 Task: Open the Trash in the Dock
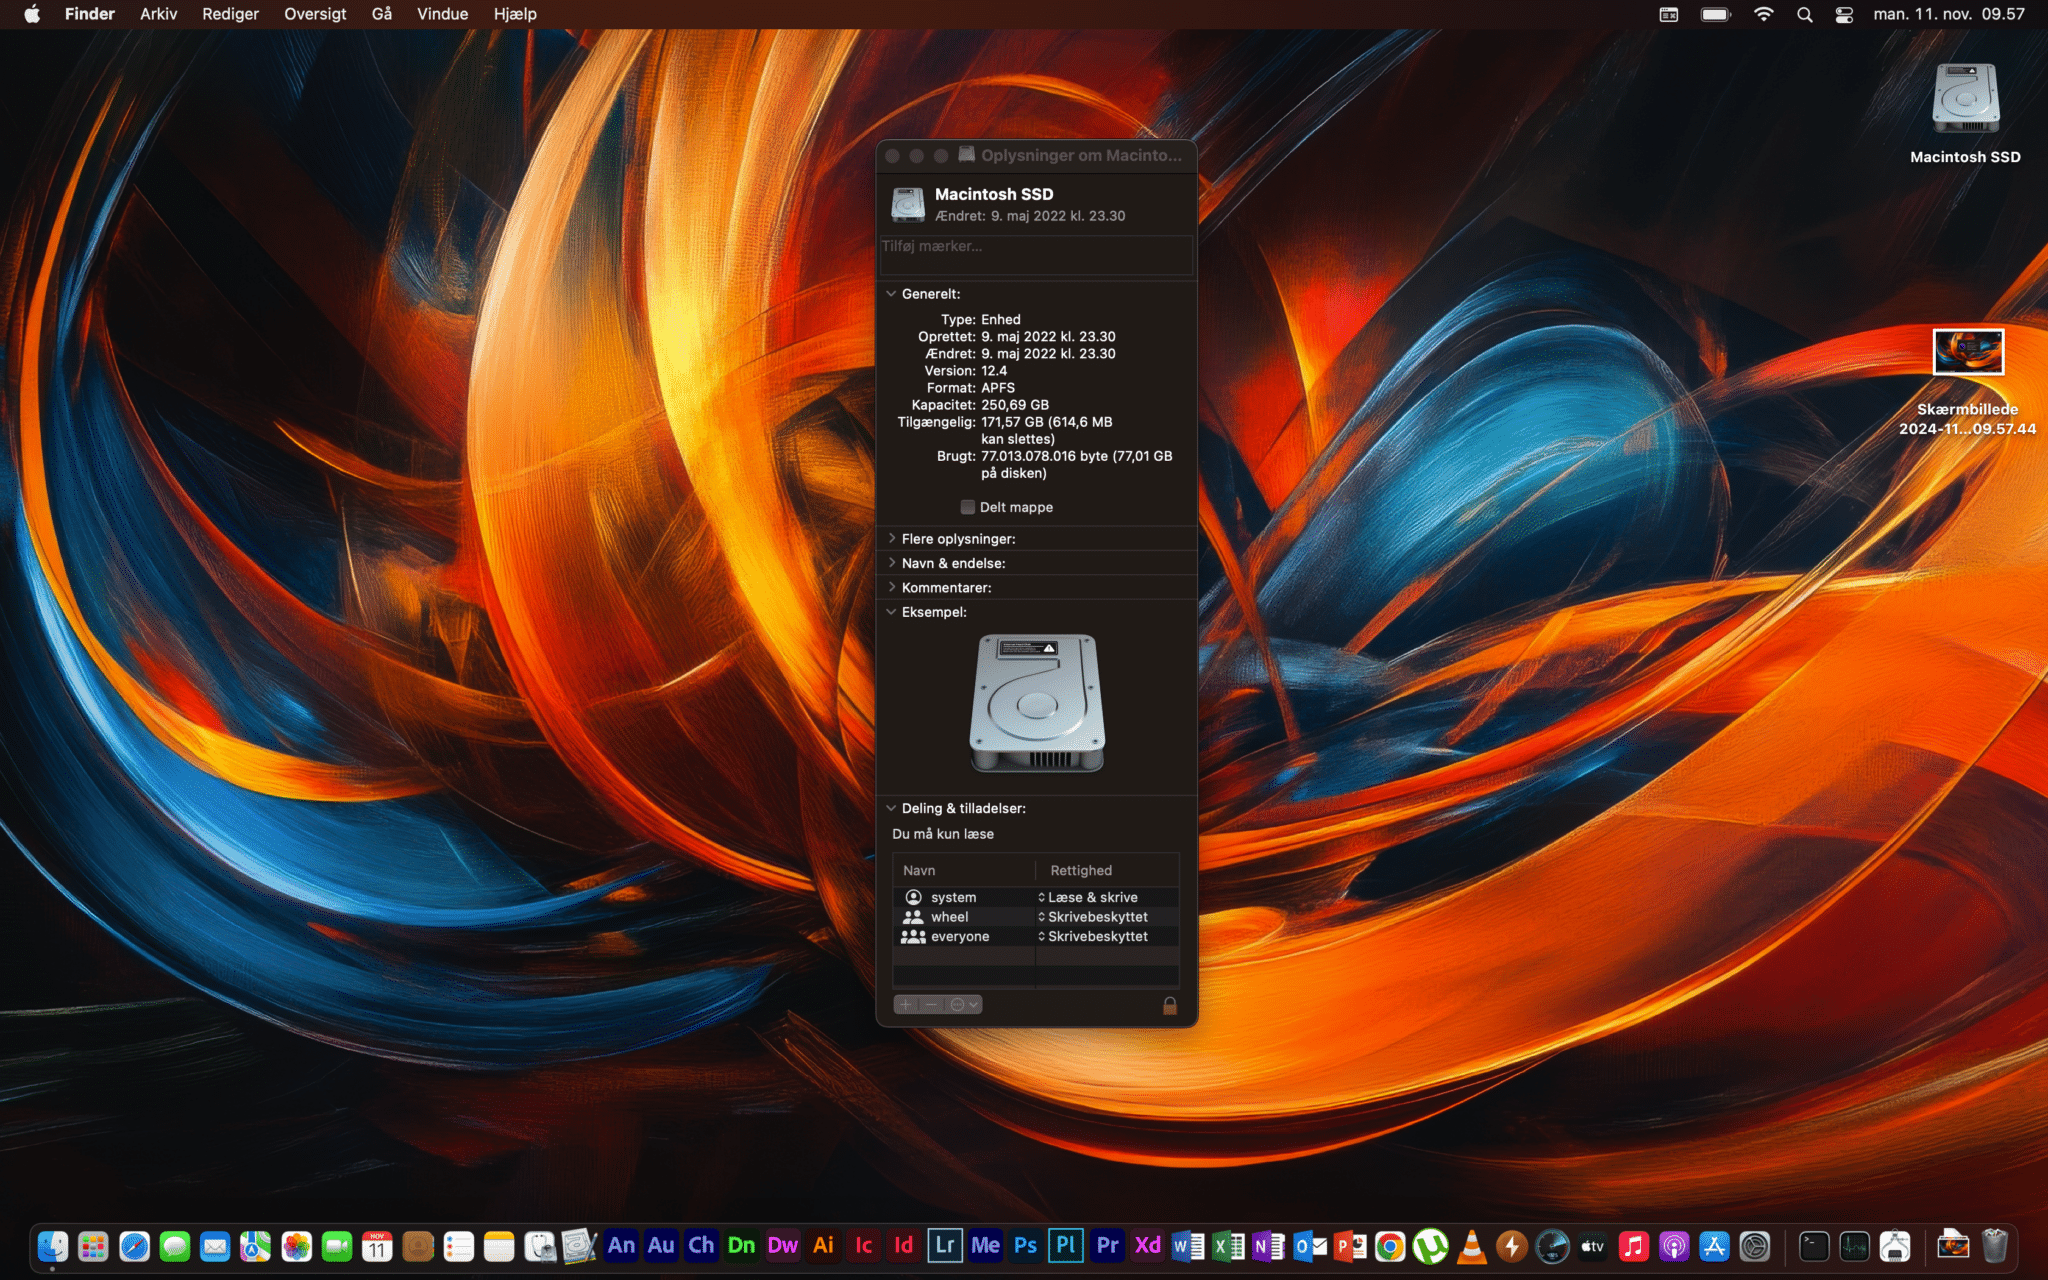1994,1246
